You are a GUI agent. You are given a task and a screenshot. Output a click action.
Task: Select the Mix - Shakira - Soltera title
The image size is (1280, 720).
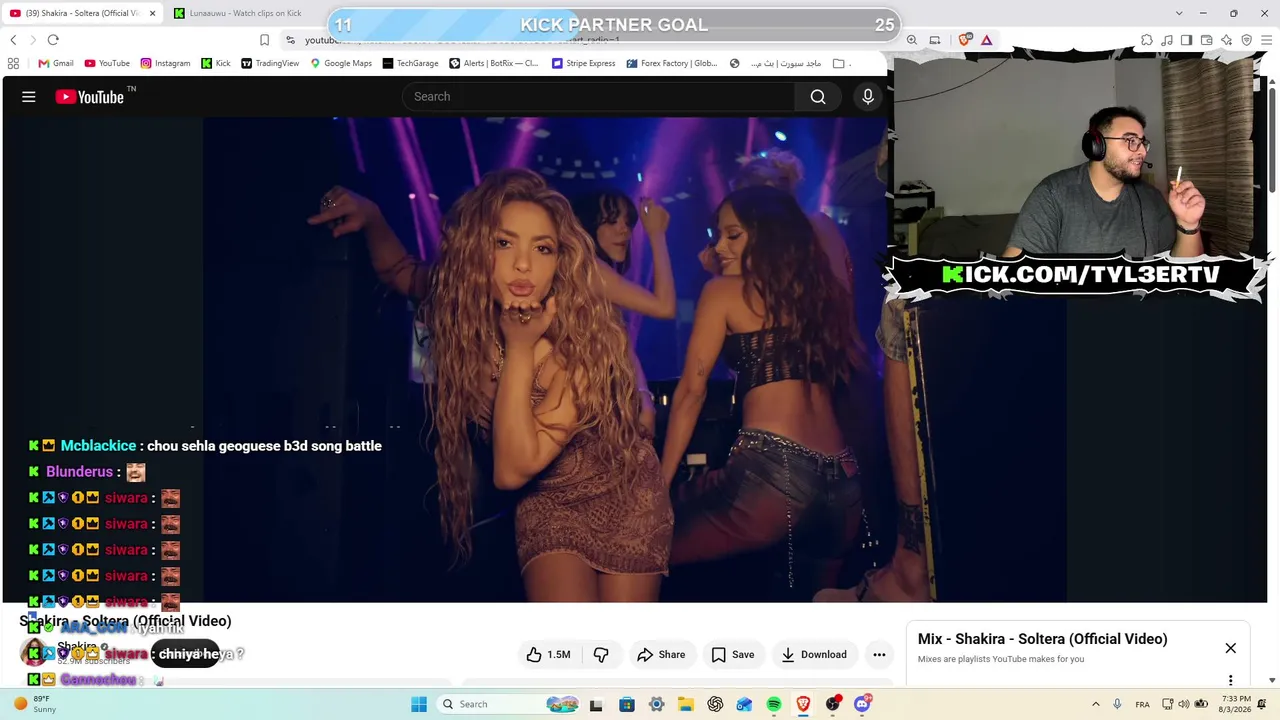point(1042,639)
